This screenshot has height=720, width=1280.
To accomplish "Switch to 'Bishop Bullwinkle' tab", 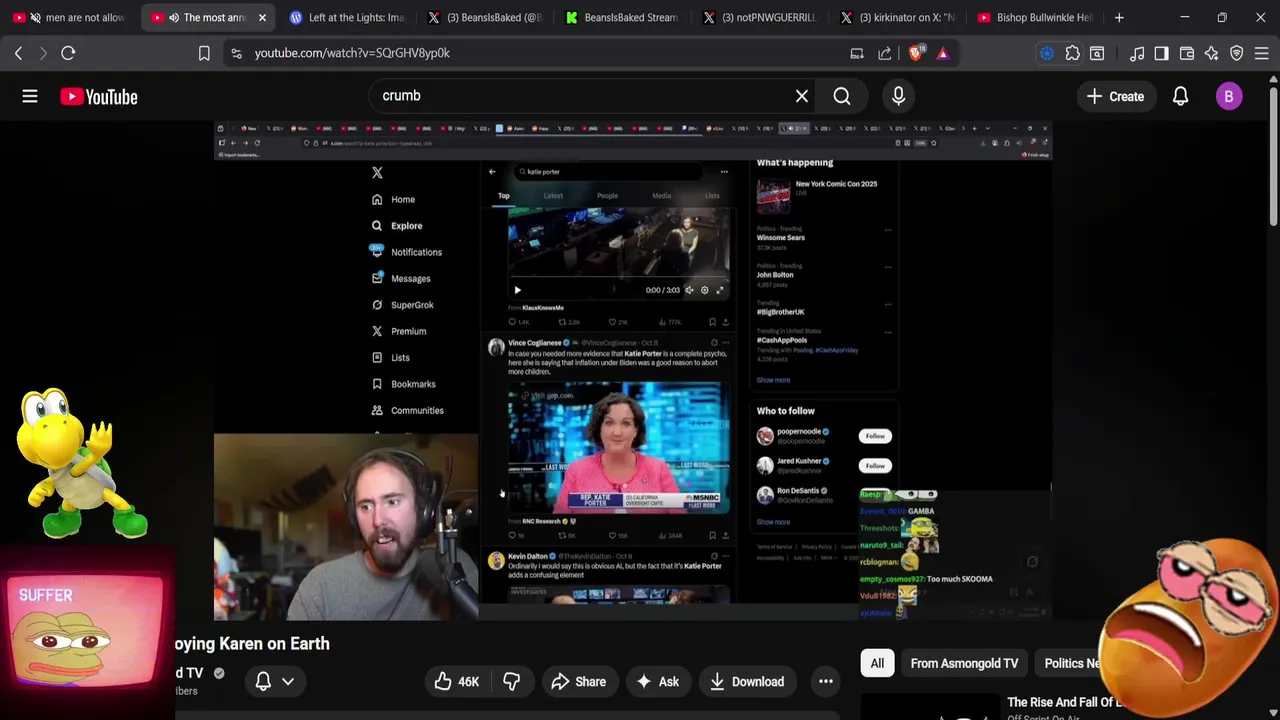I will click(x=1035, y=17).
